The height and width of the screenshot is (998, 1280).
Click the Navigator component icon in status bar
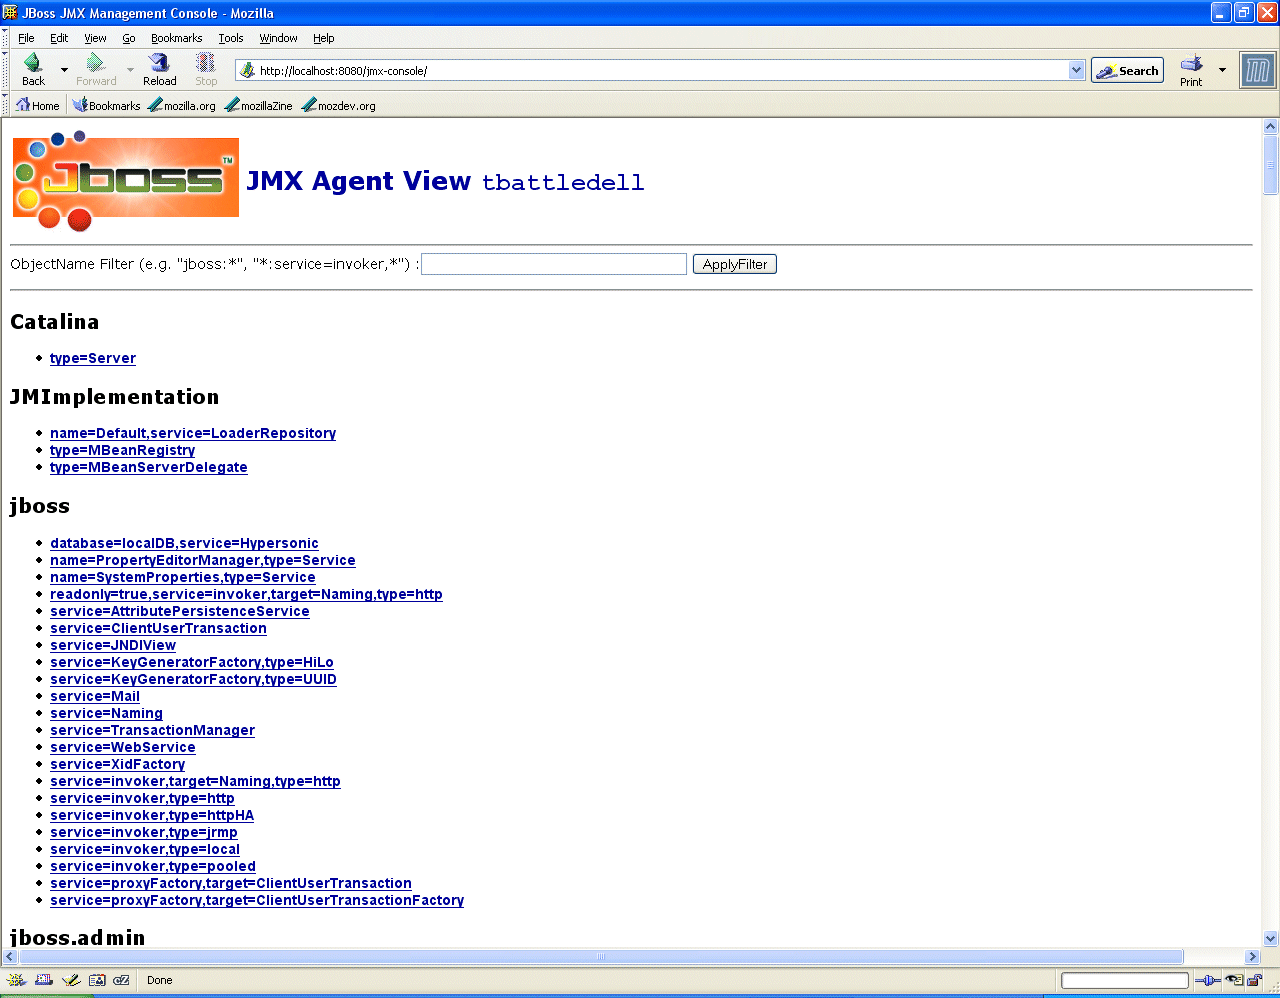click(x=16, y=980)
